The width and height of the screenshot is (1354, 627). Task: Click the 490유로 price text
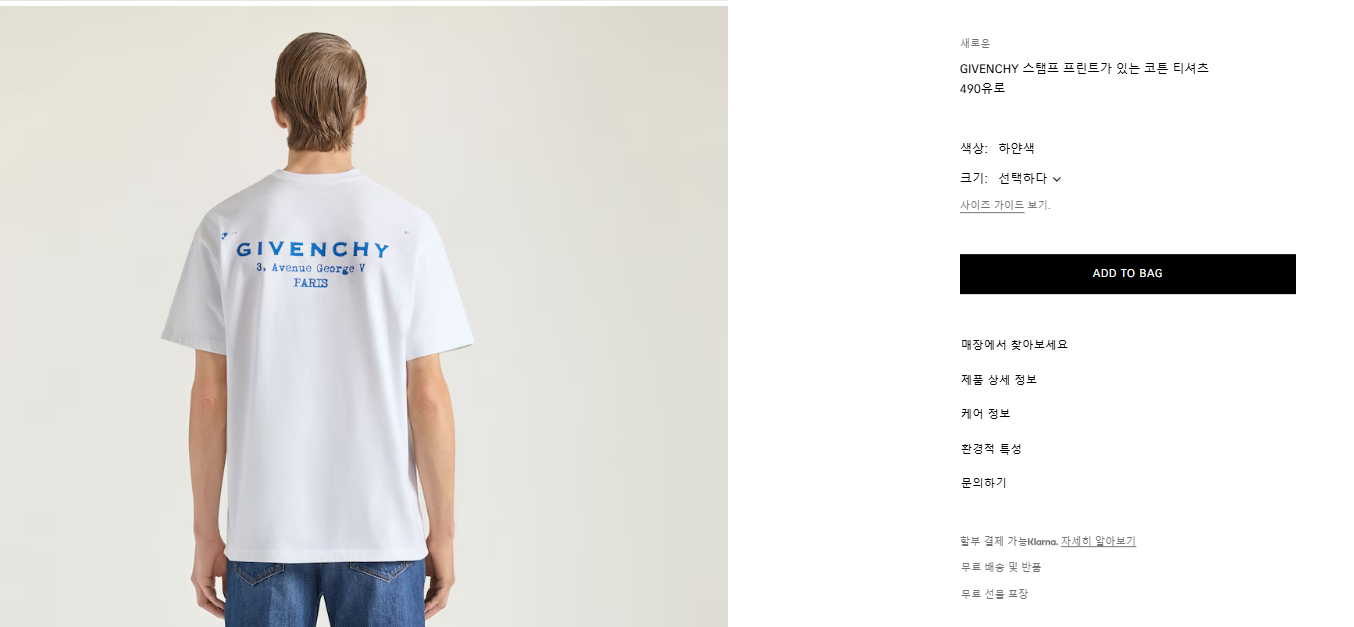(x=982, y=88)
